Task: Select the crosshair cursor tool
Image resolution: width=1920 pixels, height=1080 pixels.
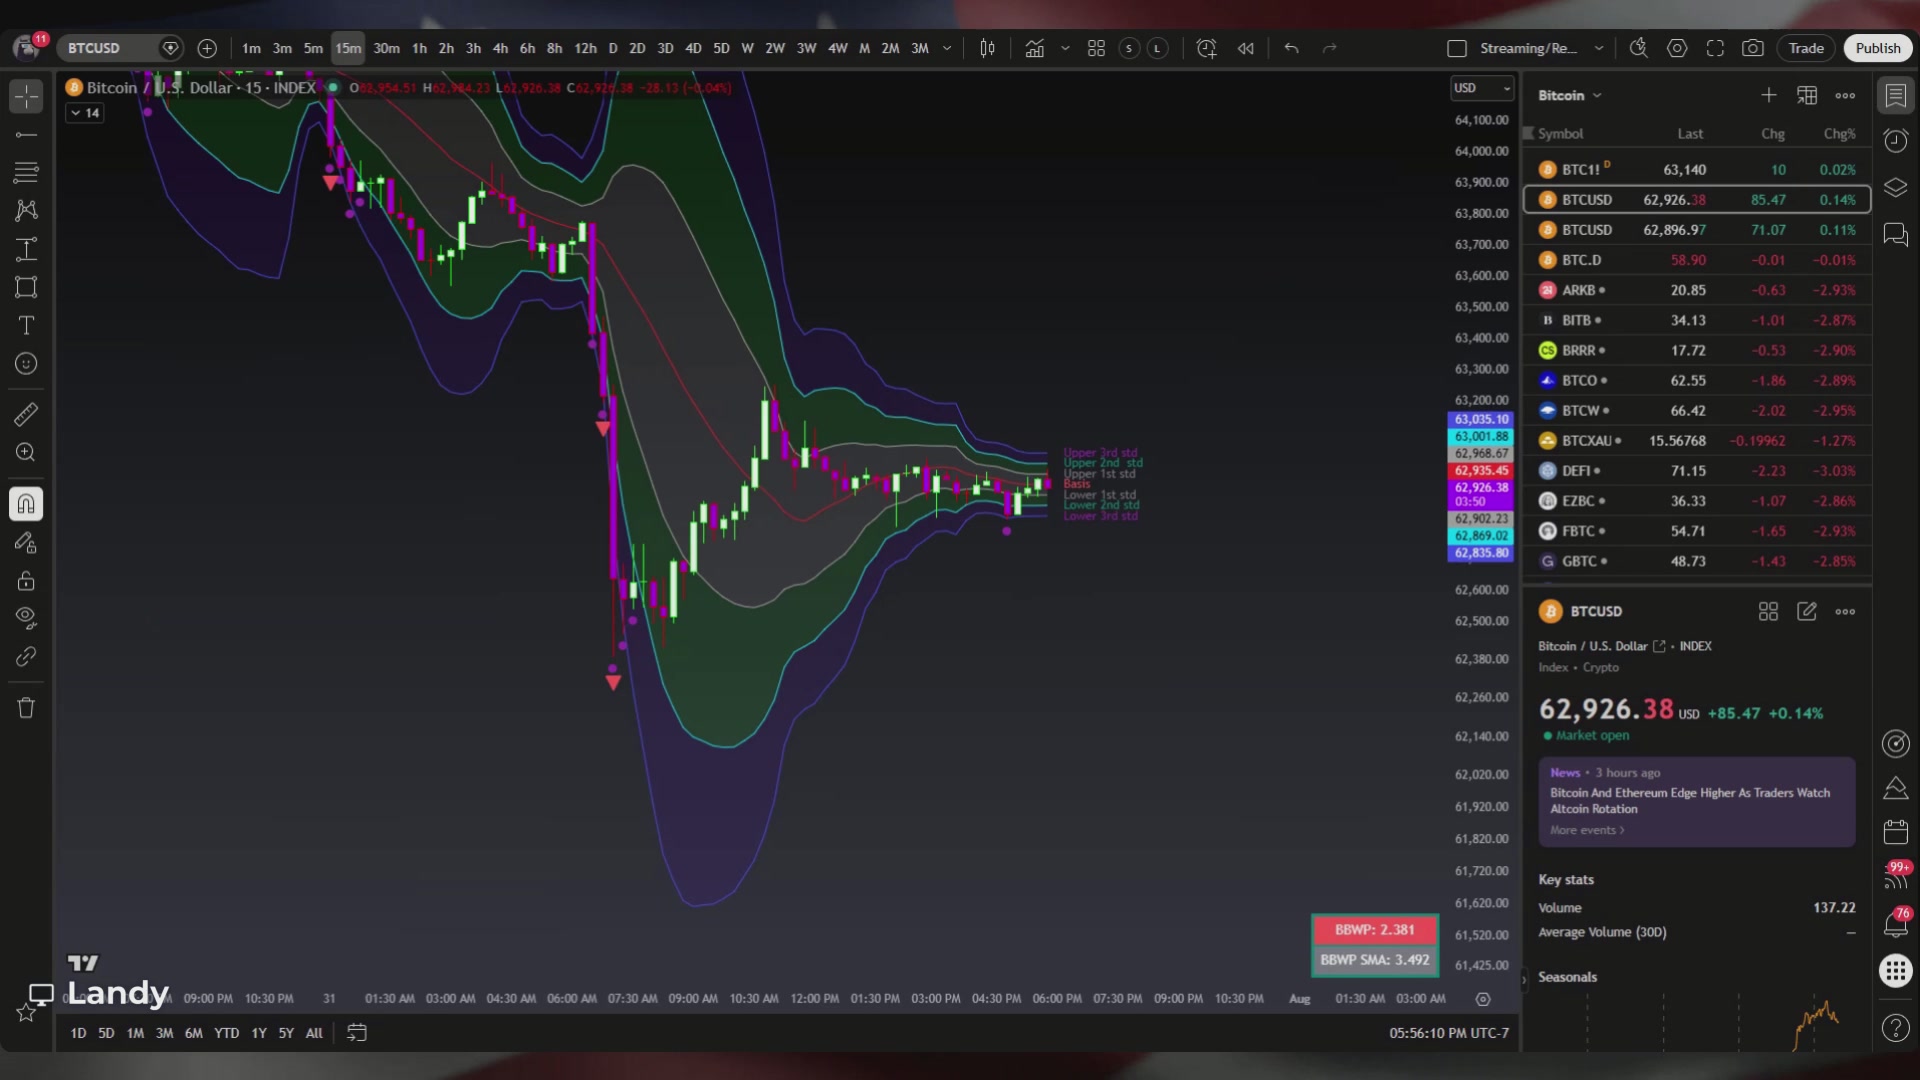Action: point(26,96)
